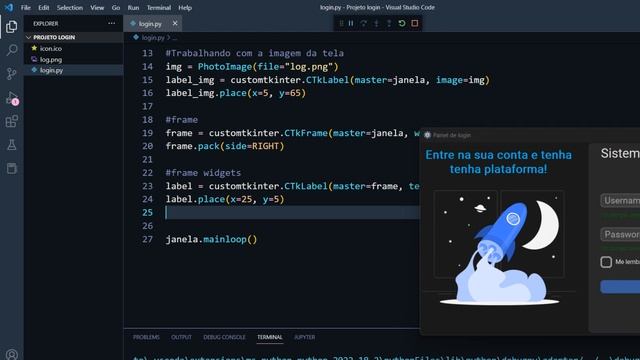Open the Run and Debug view

[11, 98]
